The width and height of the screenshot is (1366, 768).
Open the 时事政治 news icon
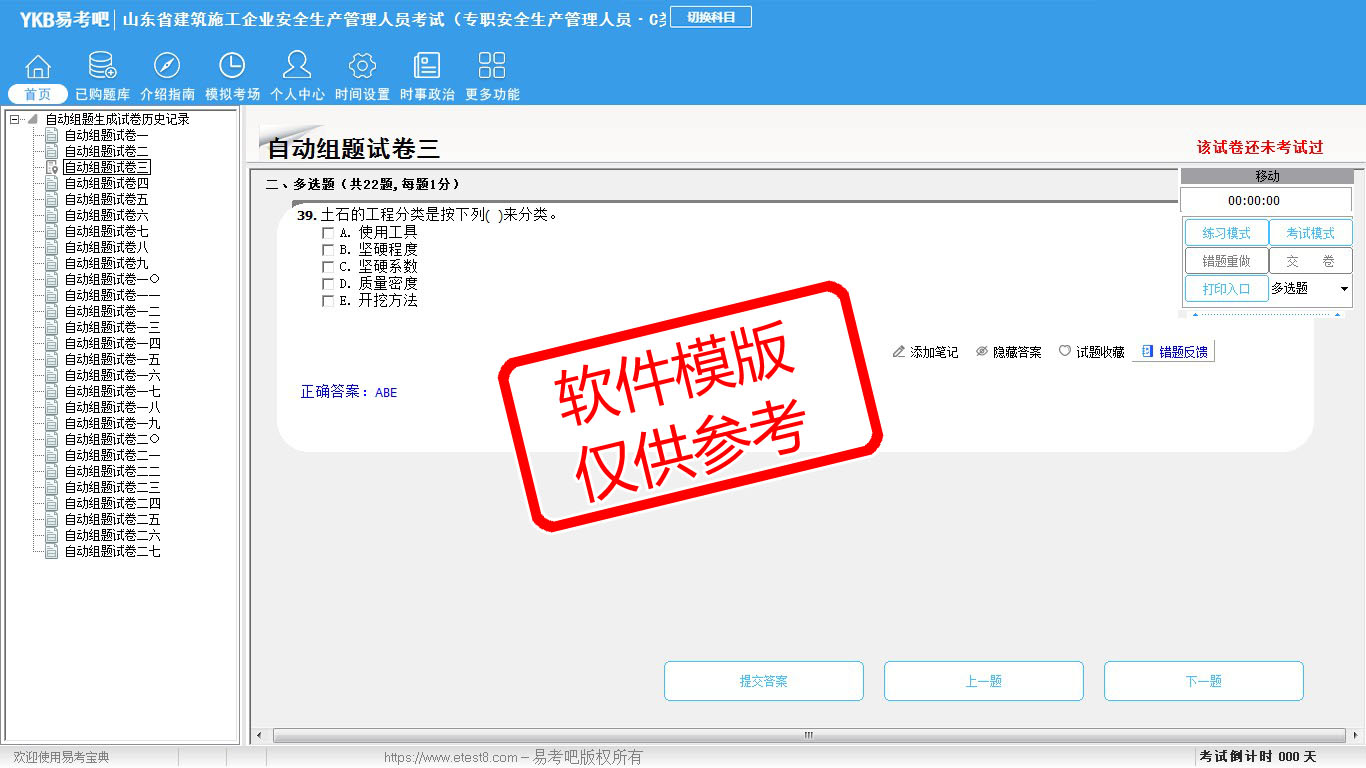click(427, 66)
